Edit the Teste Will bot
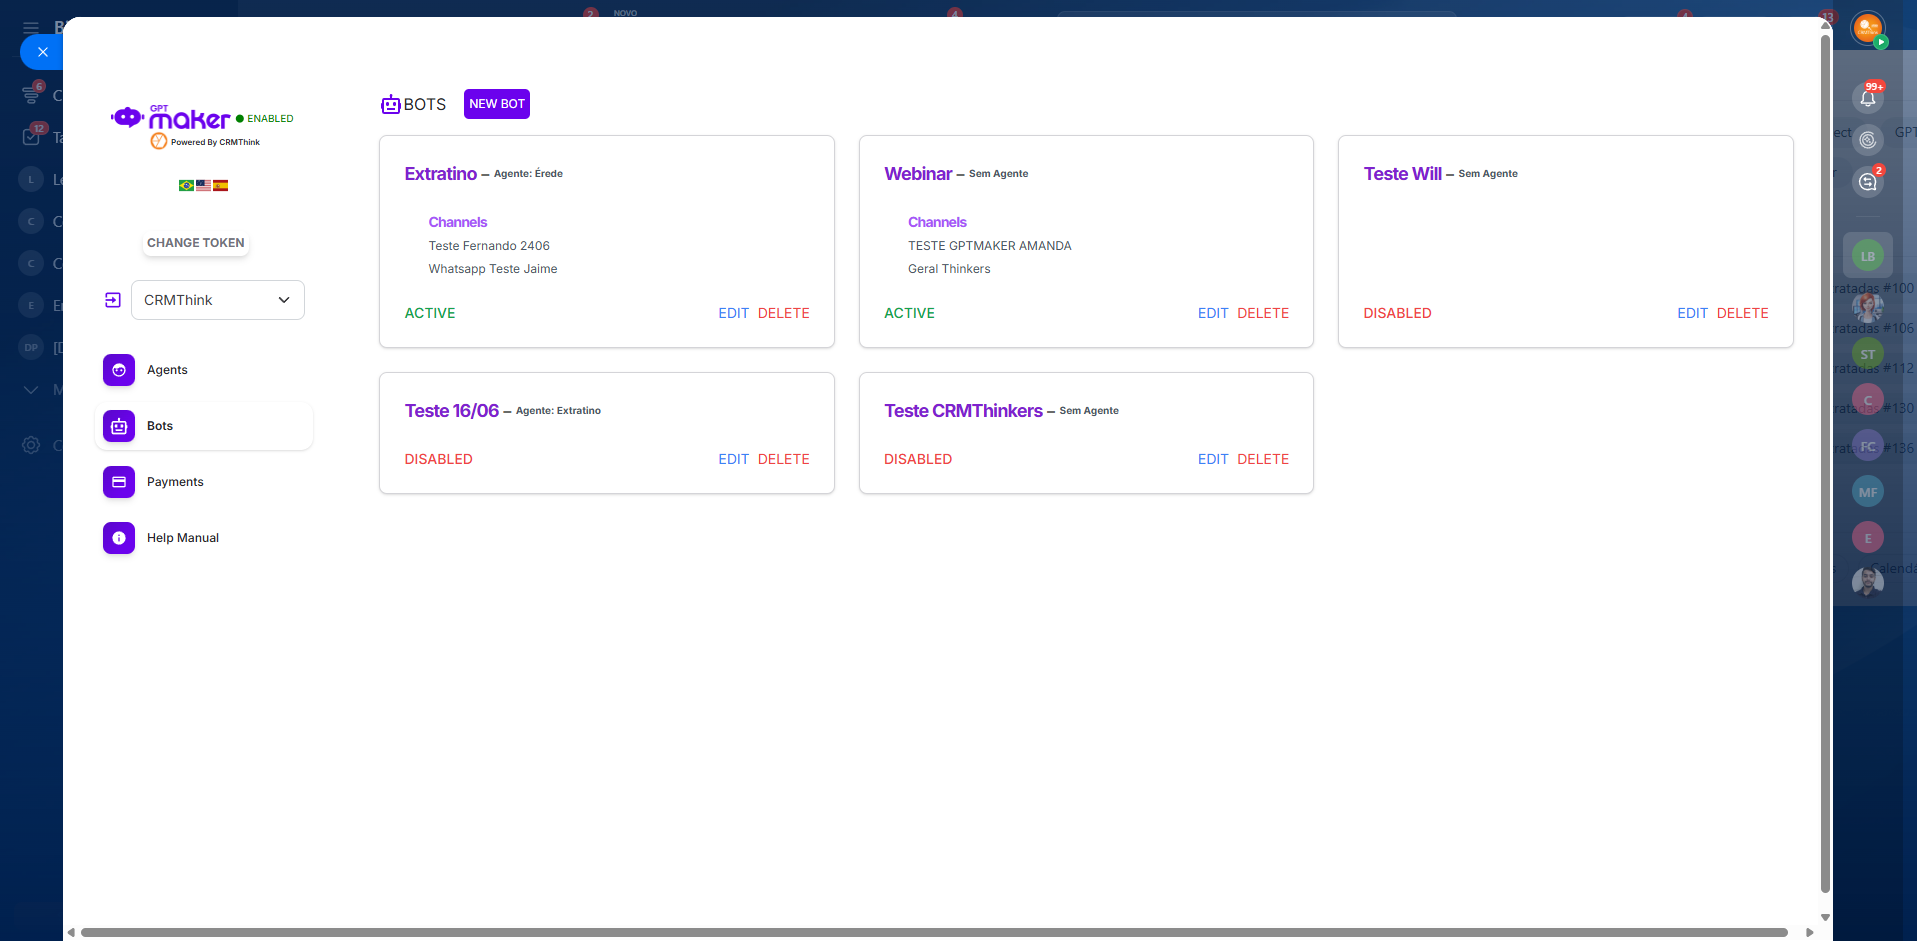This screenshot has height=941, width=1917. coord(1692,313)
